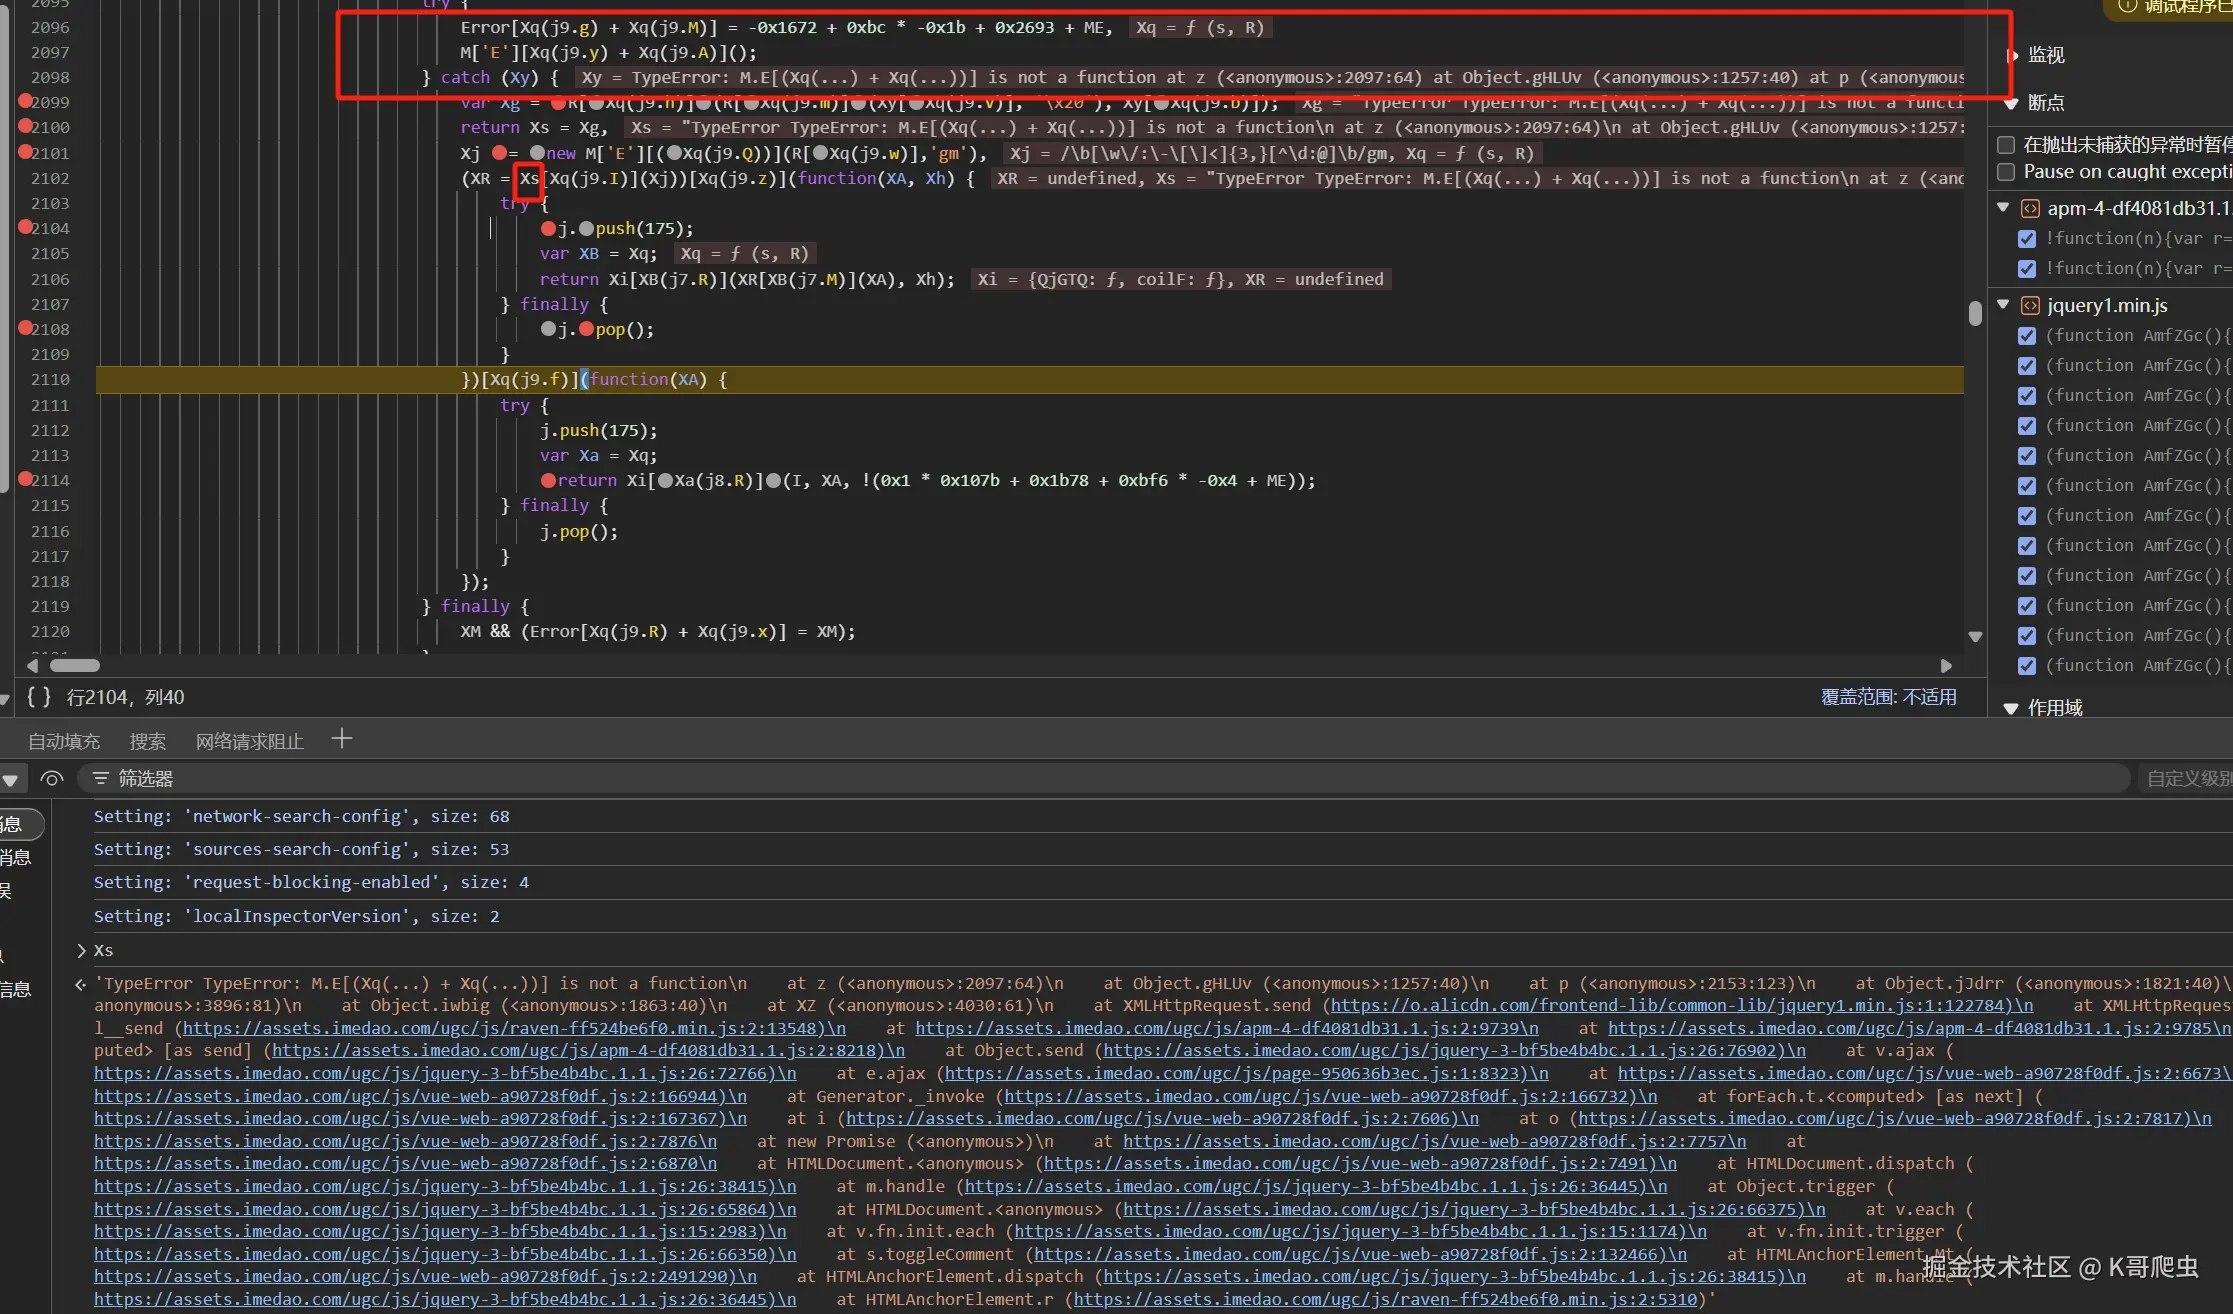Expand the 监视 watch section
This screenshot has width=2233, height=1314.
pos(2012,55)
